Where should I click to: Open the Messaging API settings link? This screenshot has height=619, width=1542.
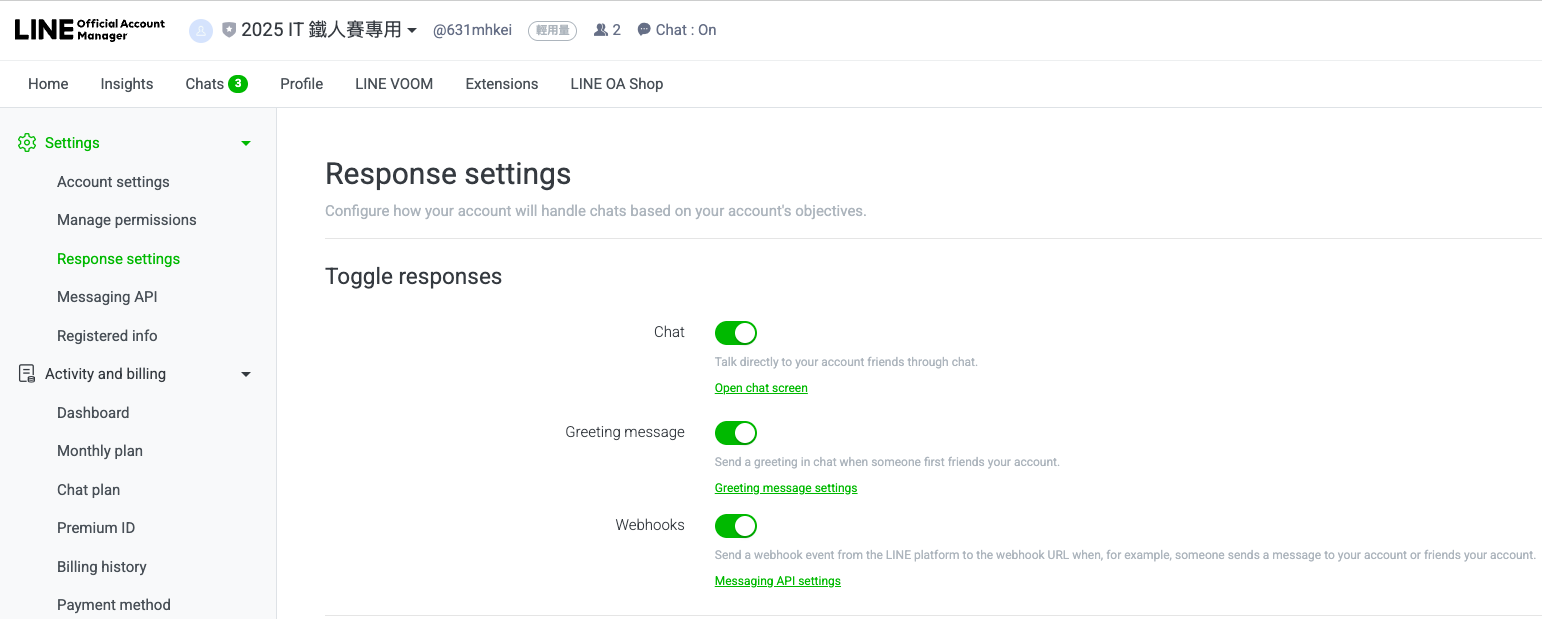pyautogui.click(x=778, y=581)
